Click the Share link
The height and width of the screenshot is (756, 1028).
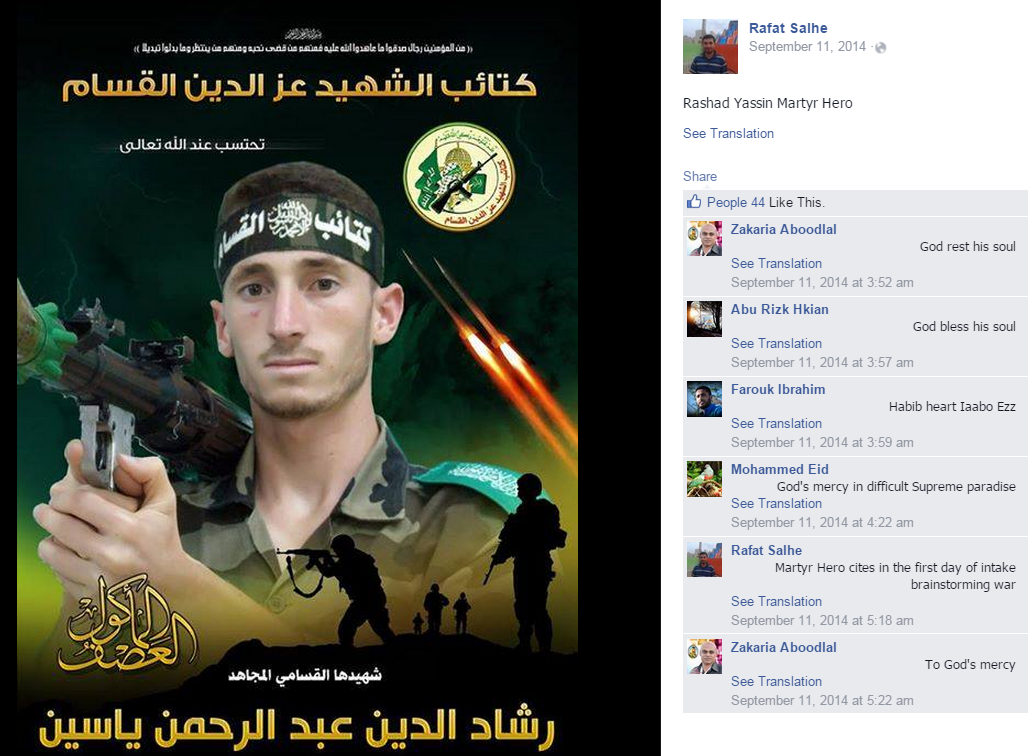coord(700,176)
